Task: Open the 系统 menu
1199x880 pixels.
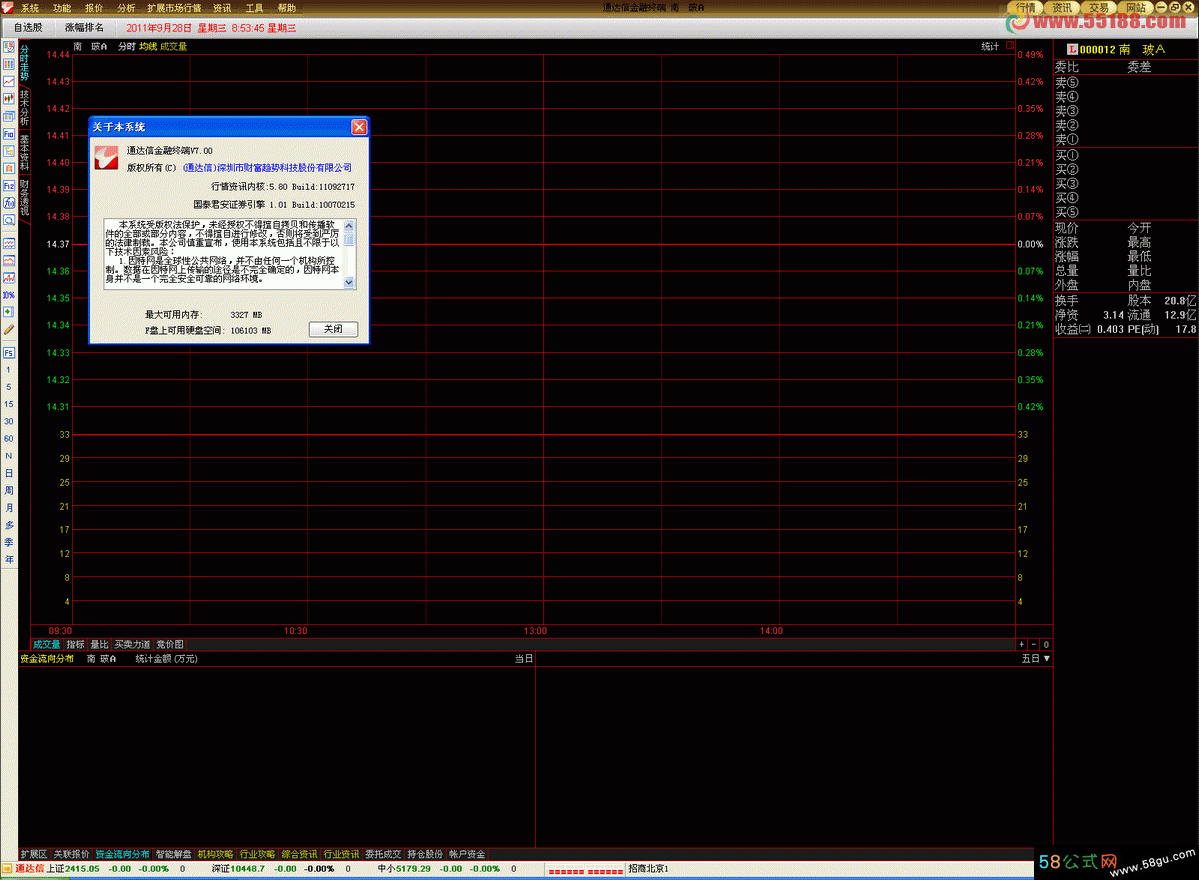Action: pos(29,8)
